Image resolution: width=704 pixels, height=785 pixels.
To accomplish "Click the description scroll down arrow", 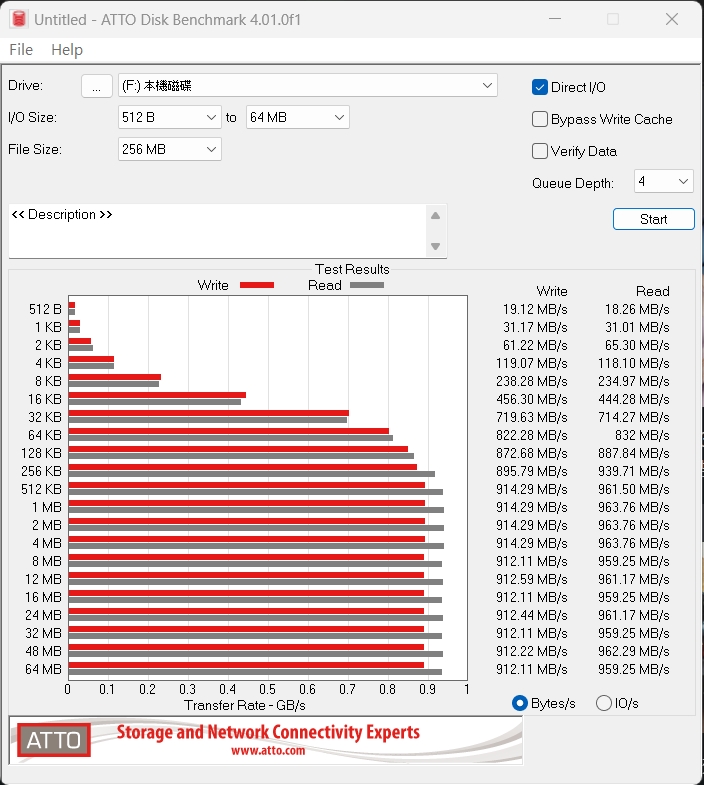I will [x=435, y=246].
